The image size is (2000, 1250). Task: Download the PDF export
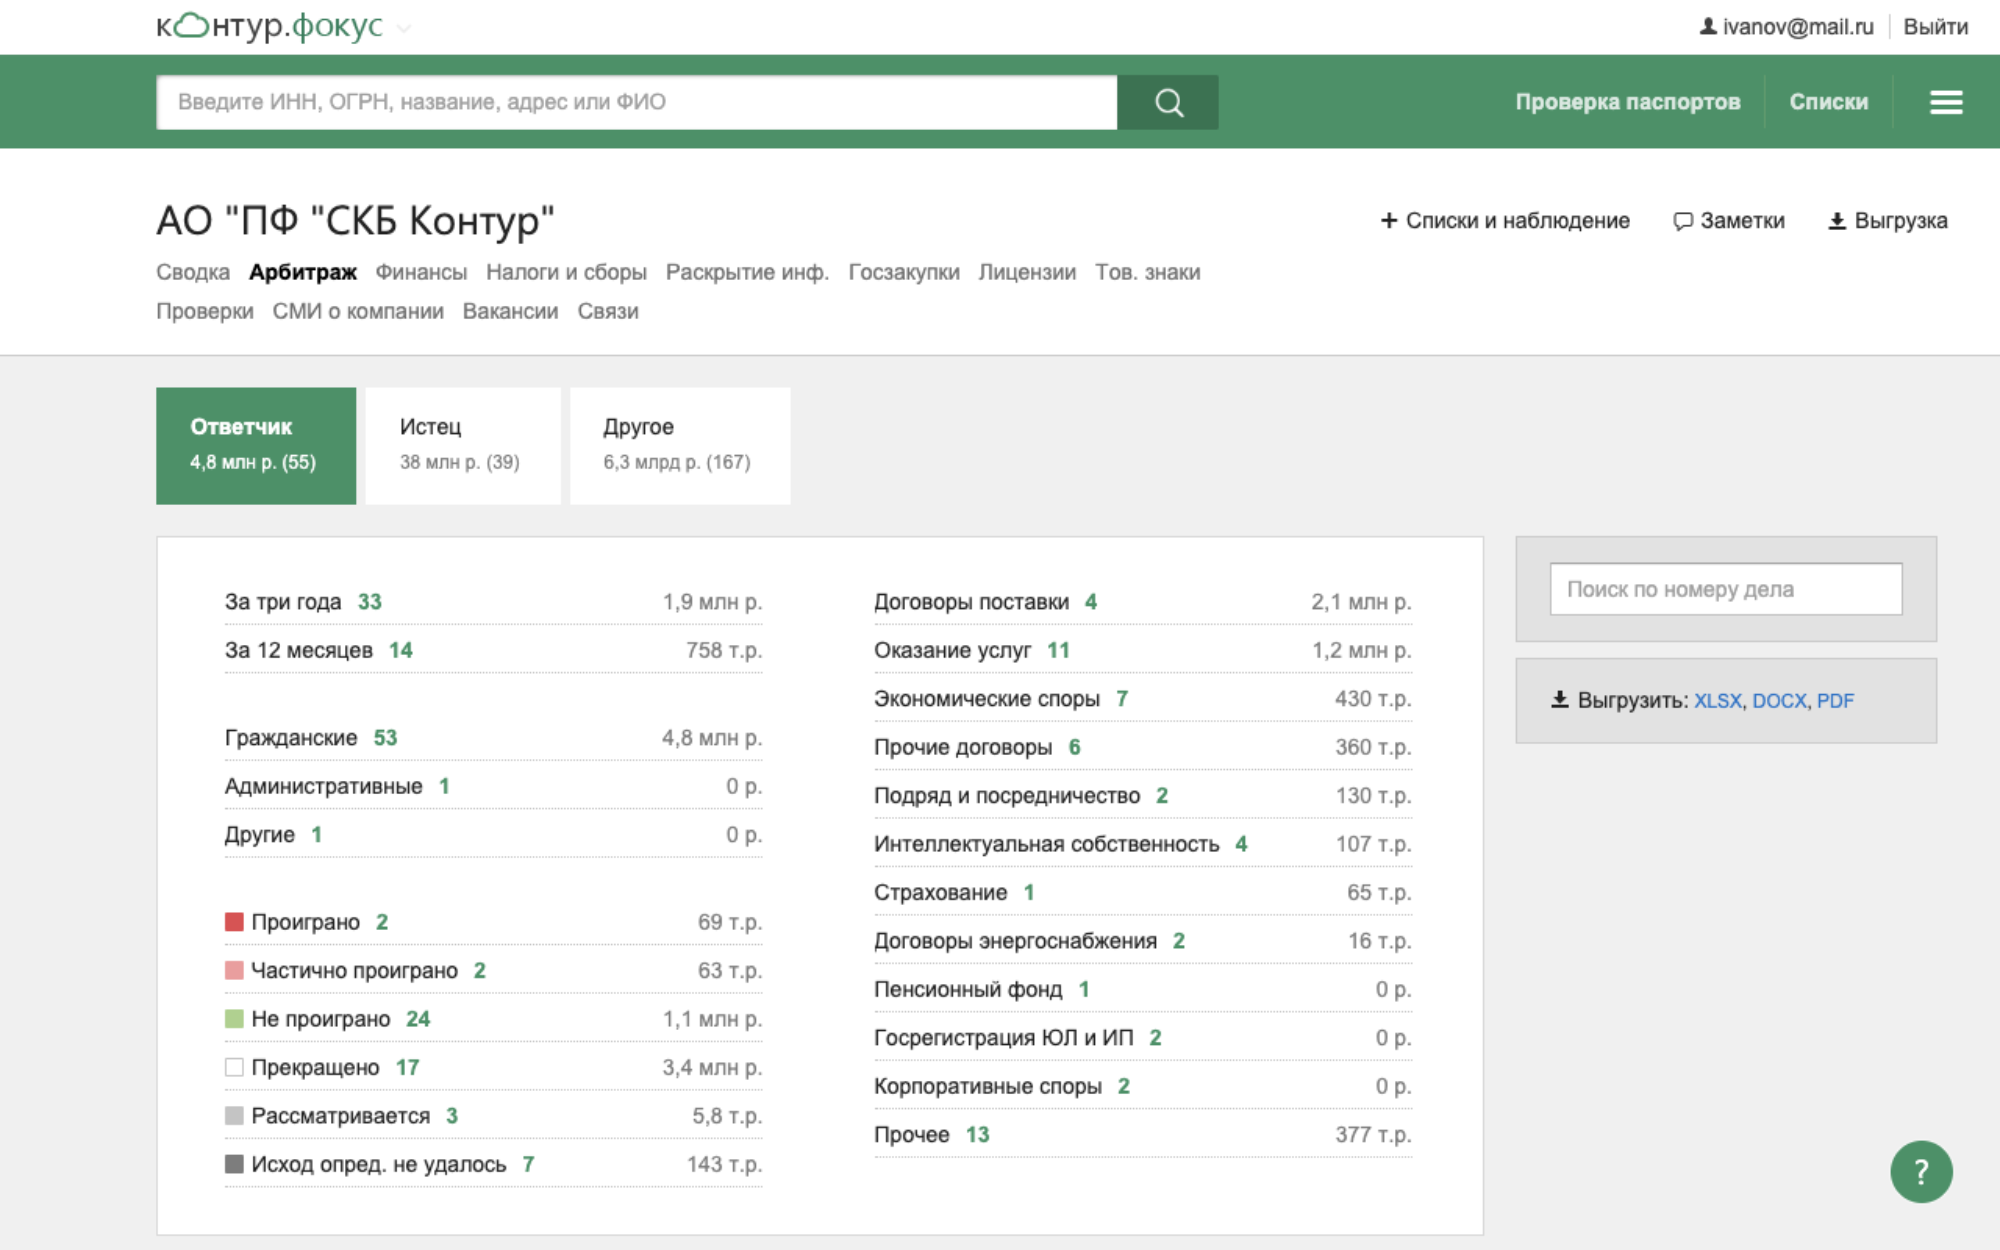[1835, 701]
